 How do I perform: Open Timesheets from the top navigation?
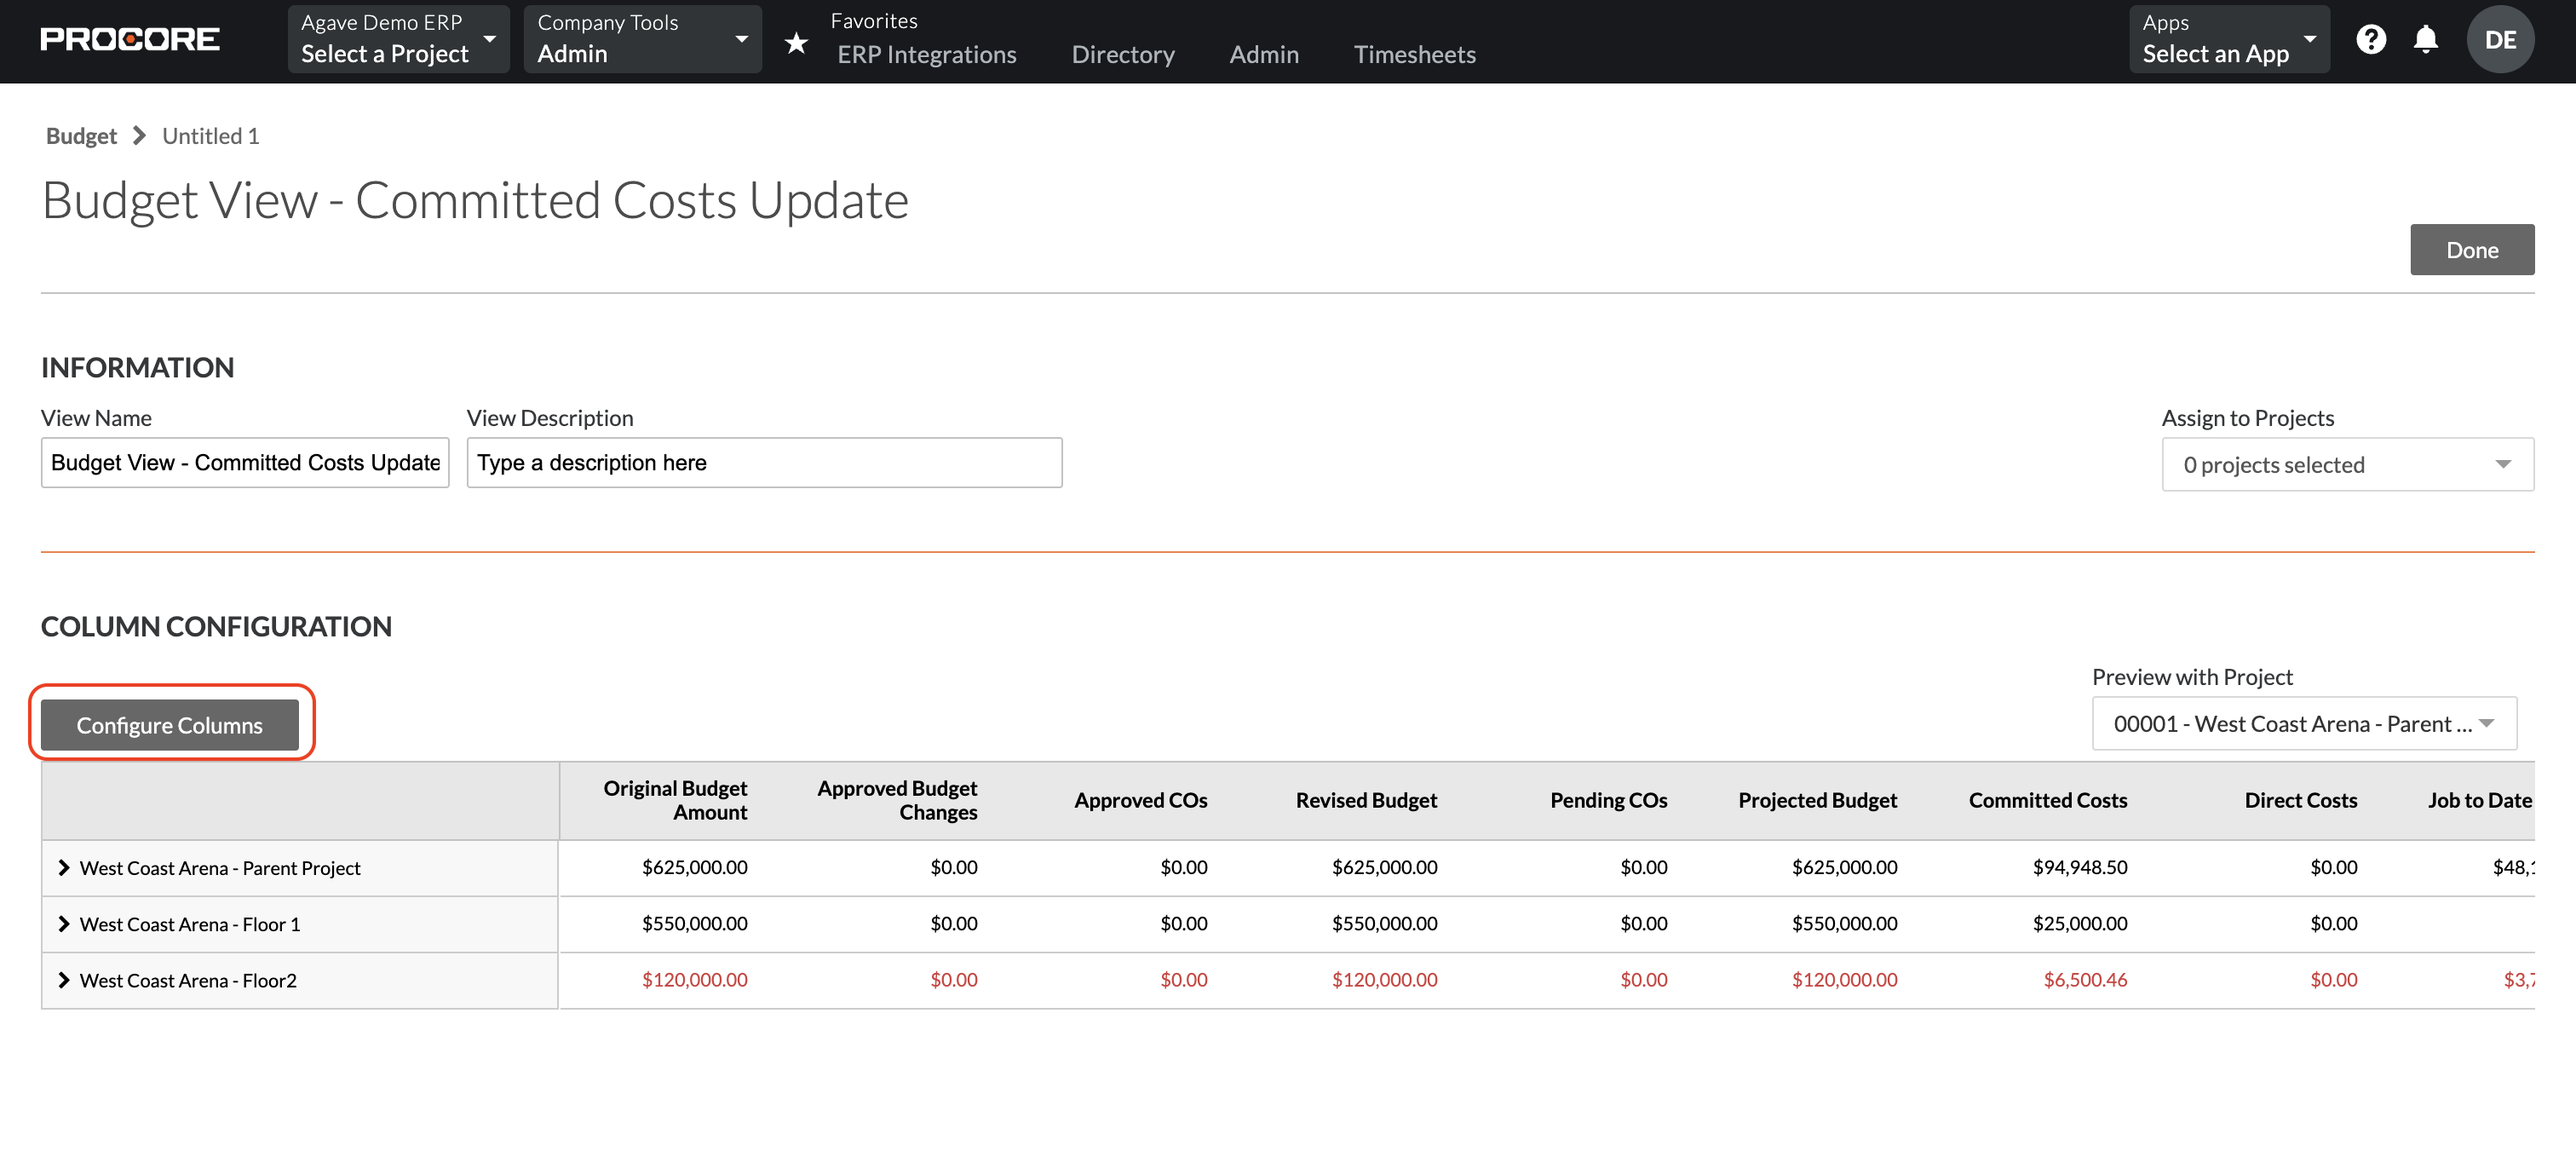pos(1414,54)
